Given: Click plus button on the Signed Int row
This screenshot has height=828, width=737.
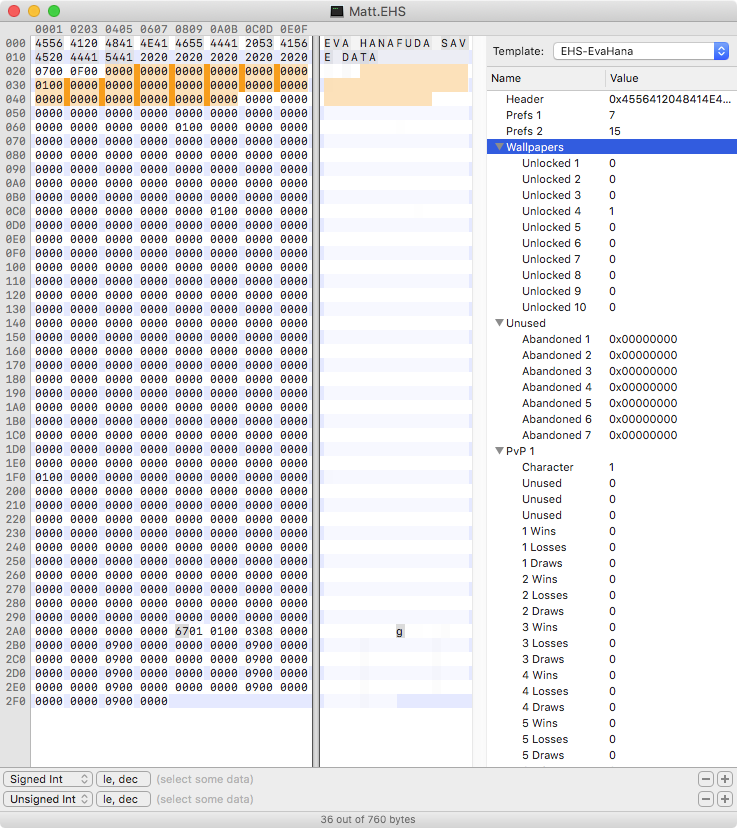Looking at the screenshot, I should coord(724,779).
